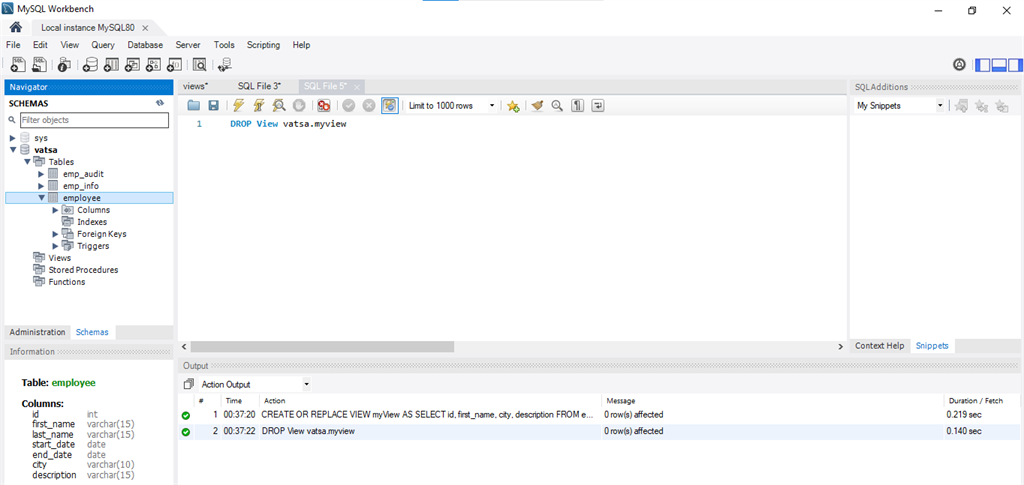
Task: Toggle the right sidebar panel visibility
Action: tap(1016, 65)
